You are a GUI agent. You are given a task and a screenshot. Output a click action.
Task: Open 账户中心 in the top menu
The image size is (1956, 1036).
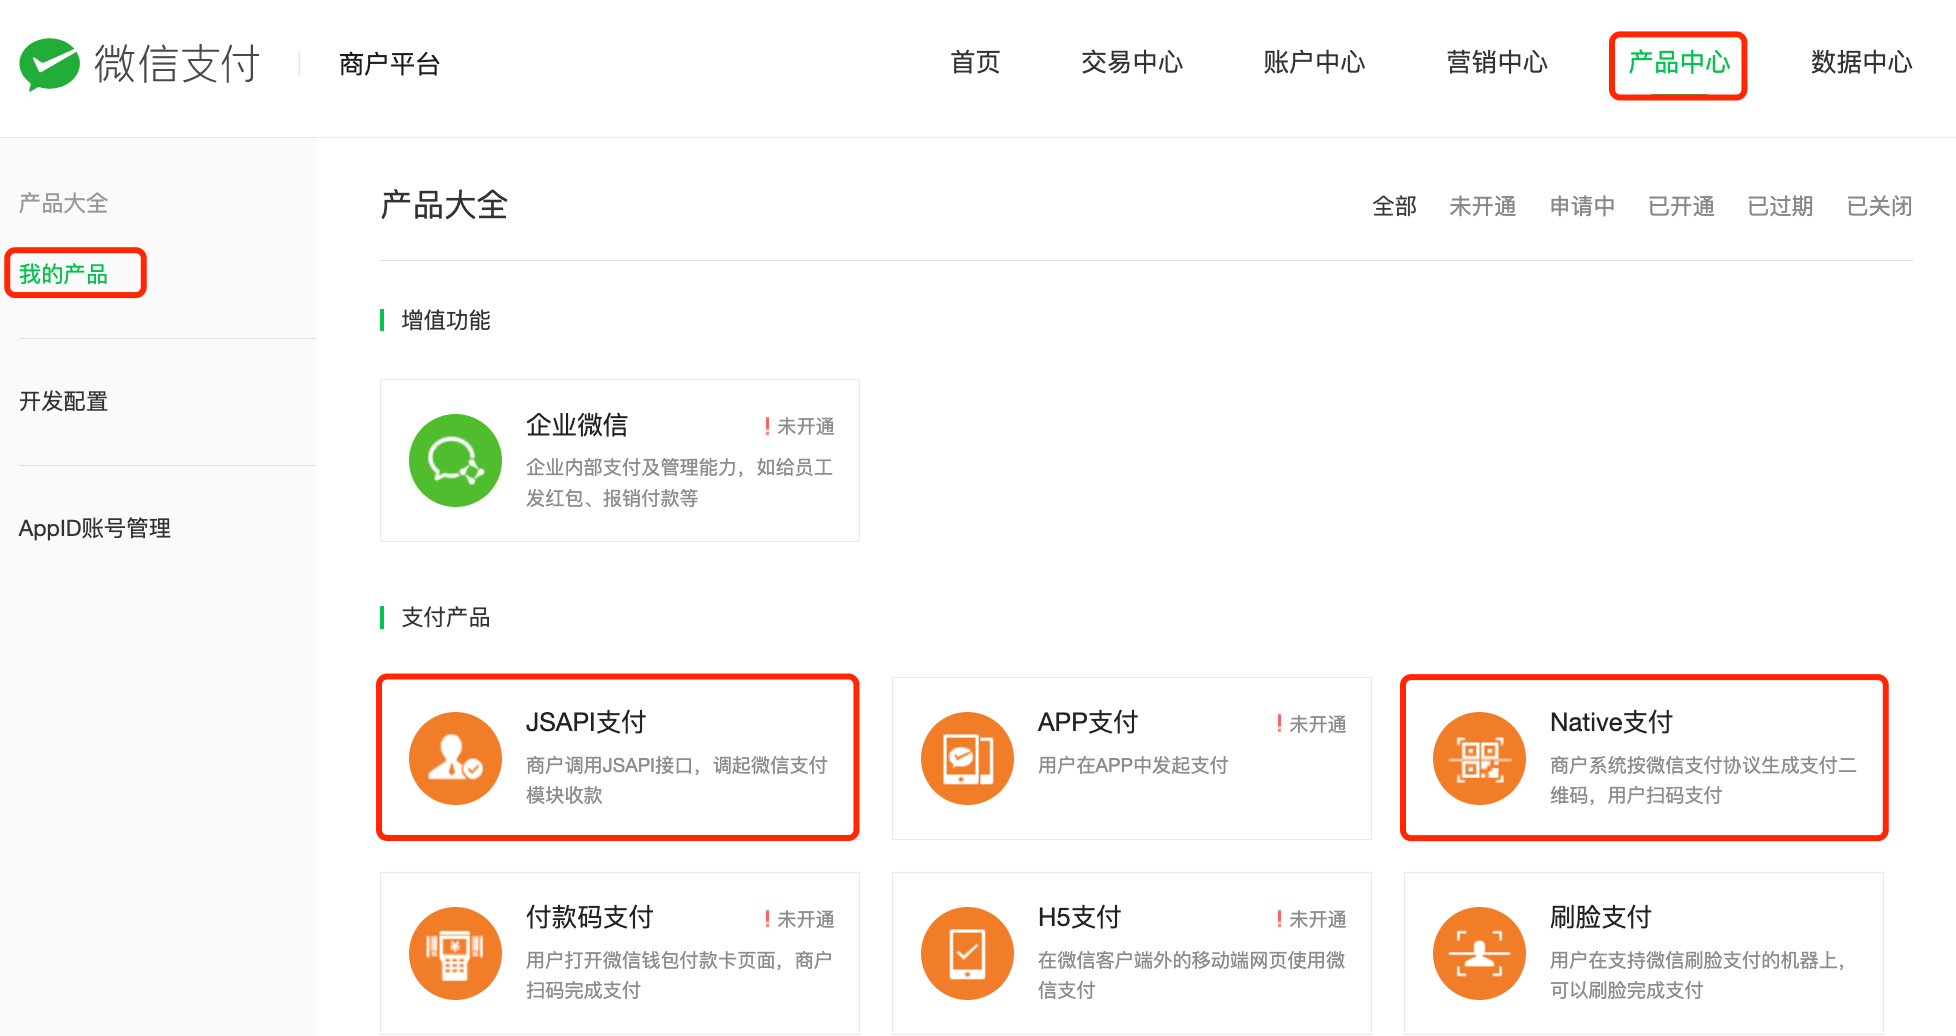[1314, 63]
